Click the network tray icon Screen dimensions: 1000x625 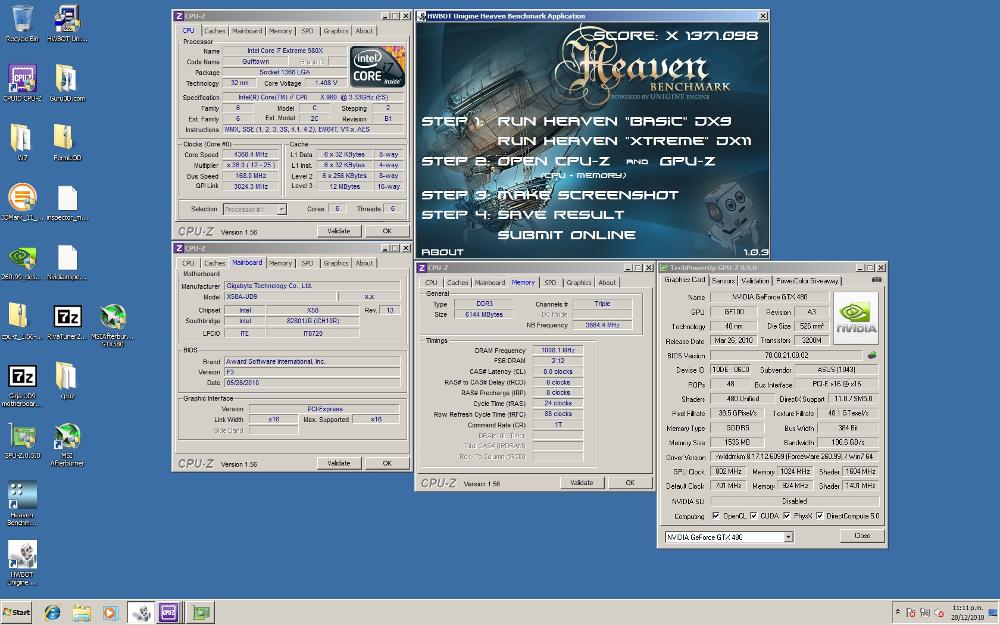925,612
